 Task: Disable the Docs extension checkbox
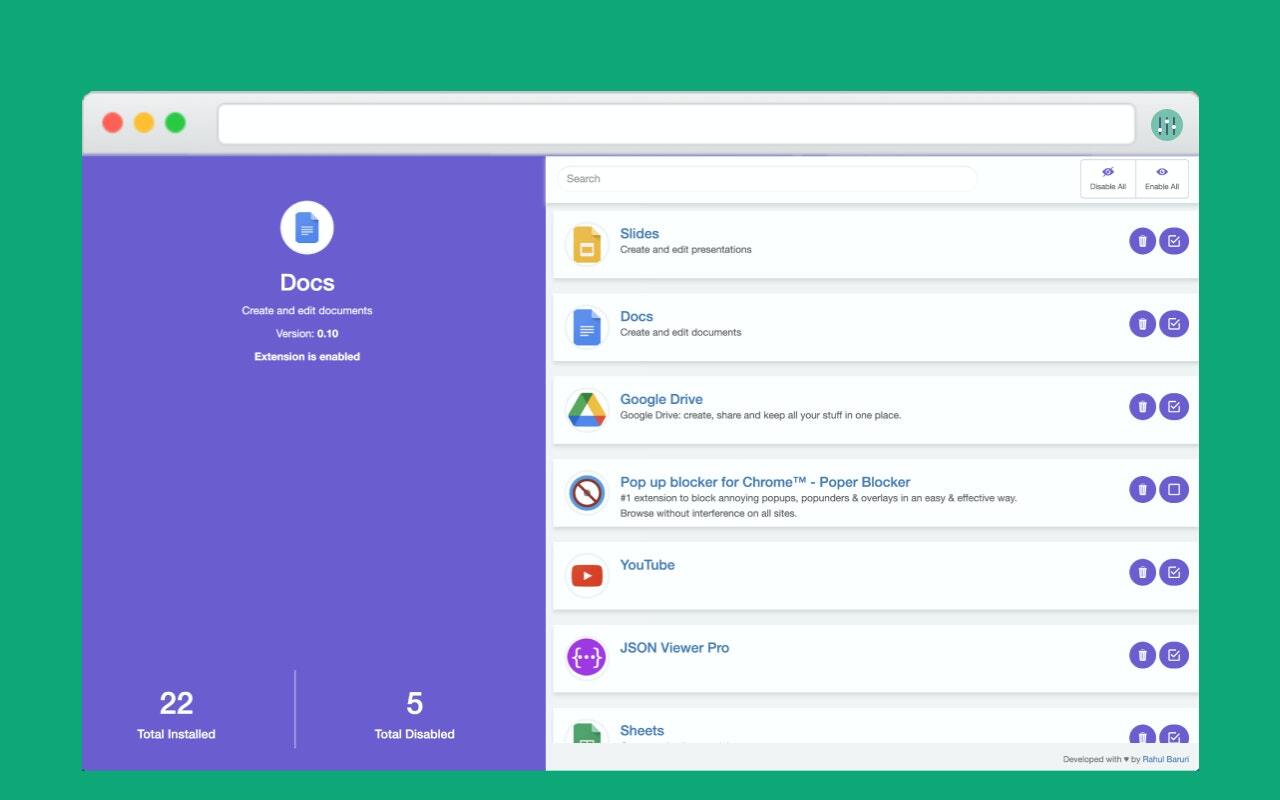click(x=1174, y=324)
